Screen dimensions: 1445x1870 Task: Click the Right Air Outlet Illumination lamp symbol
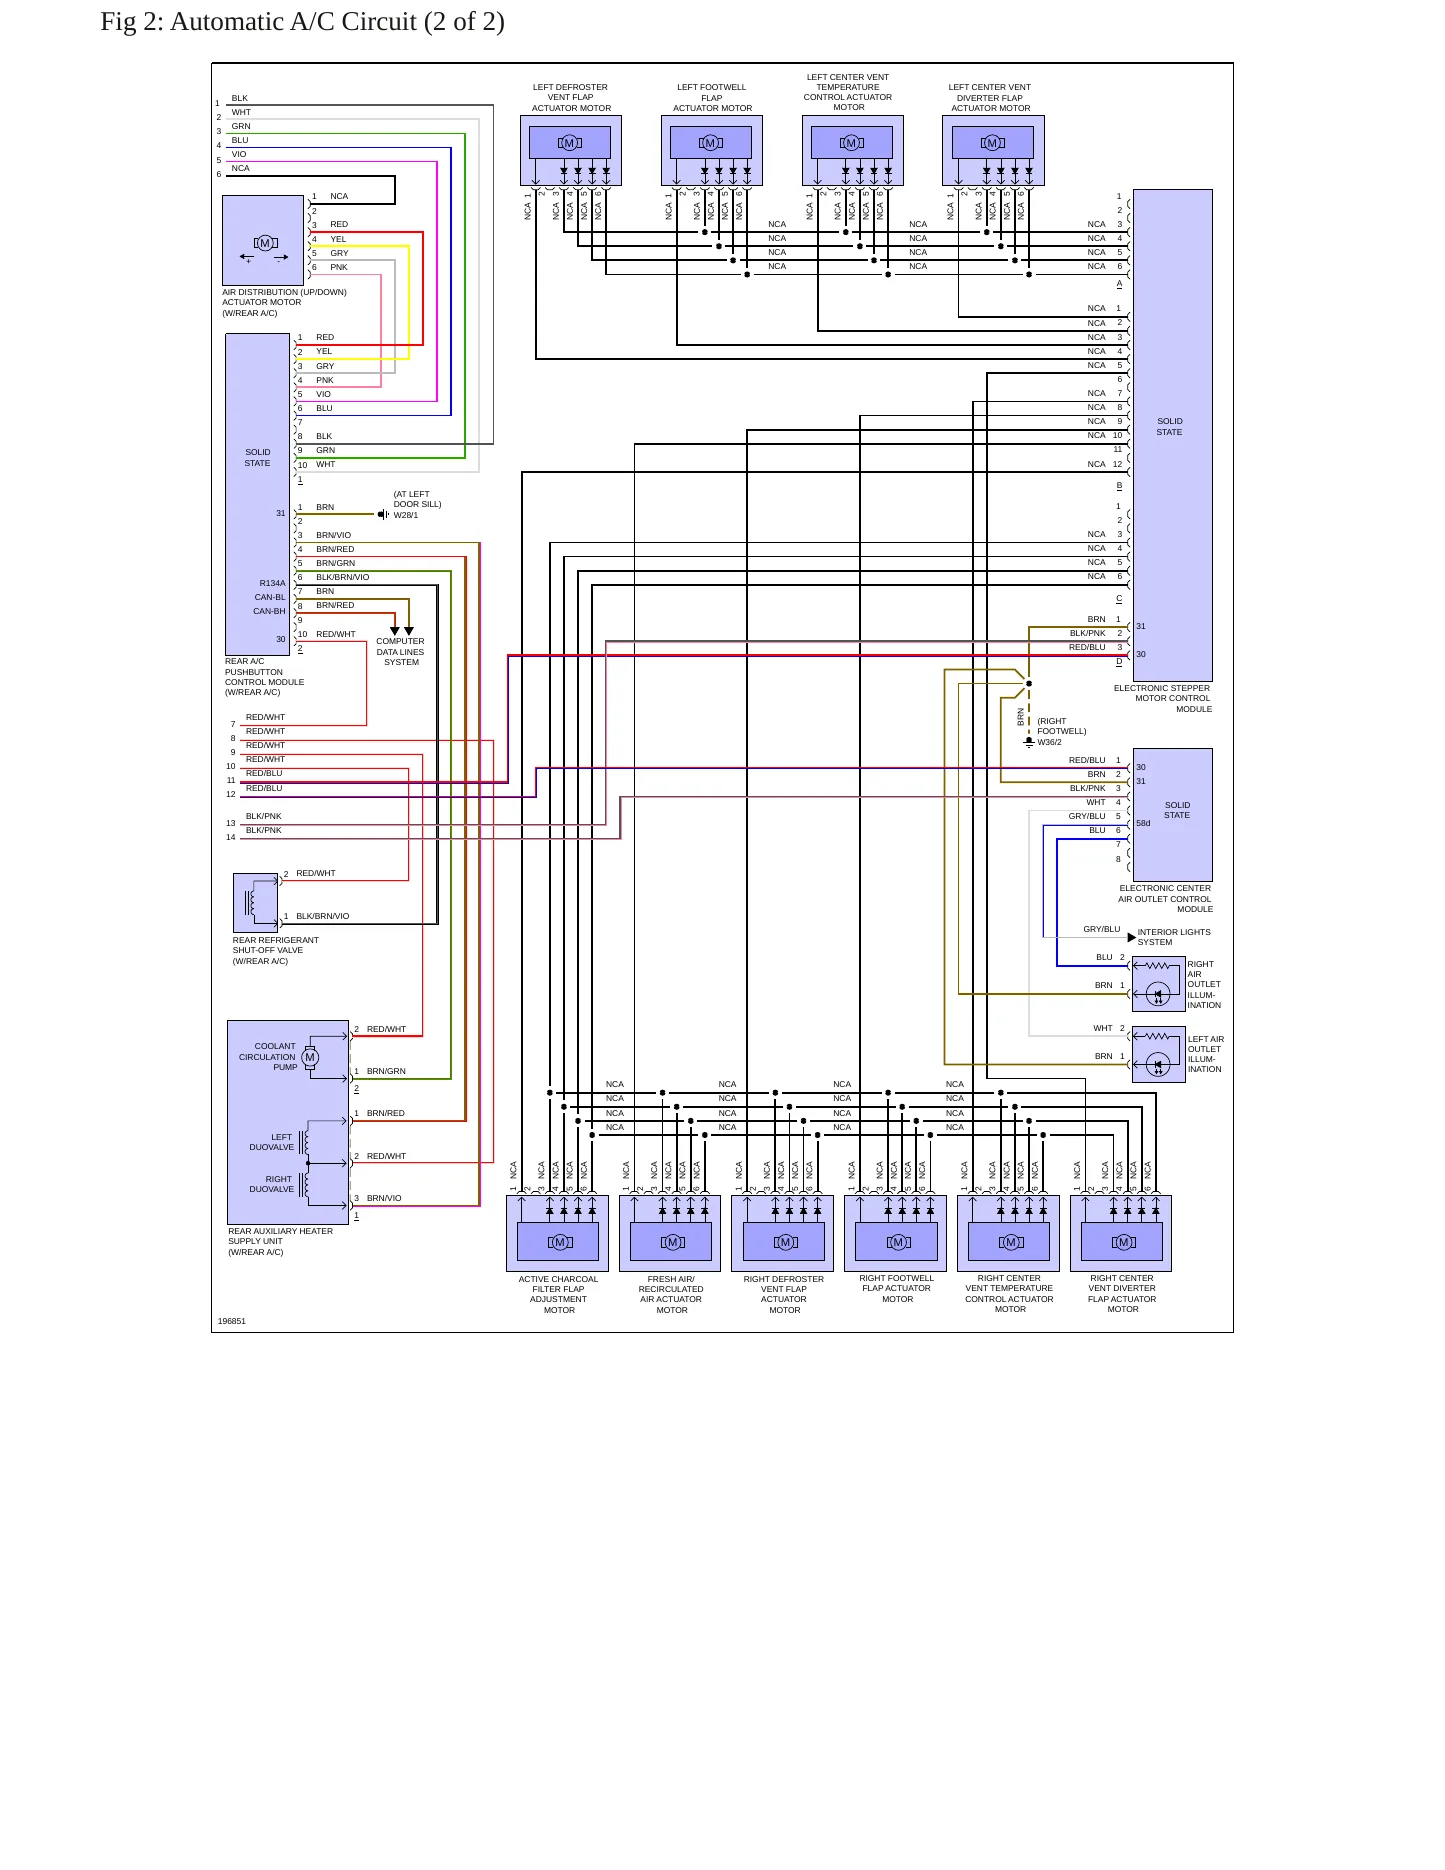pyautogui.click(x=1158, y=995)
